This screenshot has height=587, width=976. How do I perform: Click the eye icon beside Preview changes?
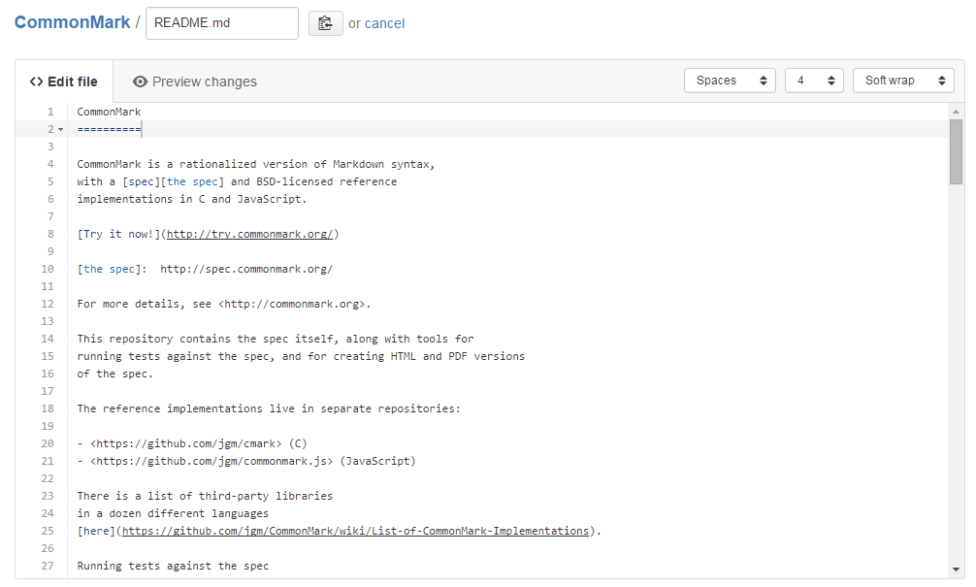click(x=140, y=82)
